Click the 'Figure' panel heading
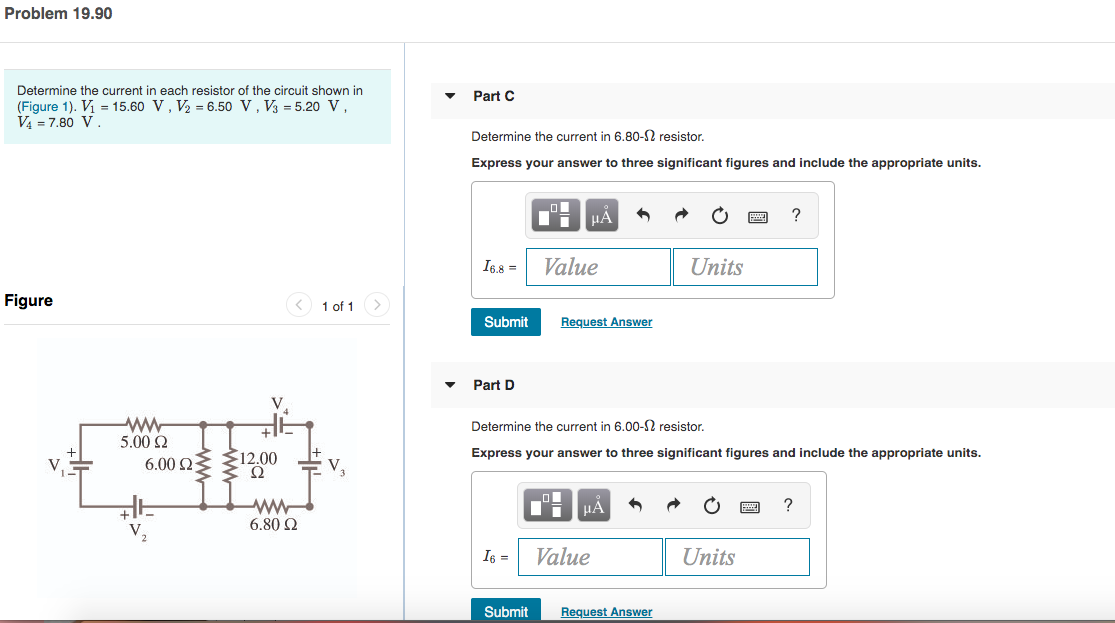This screenshot has height=623, width=1115. click(28, 300)
